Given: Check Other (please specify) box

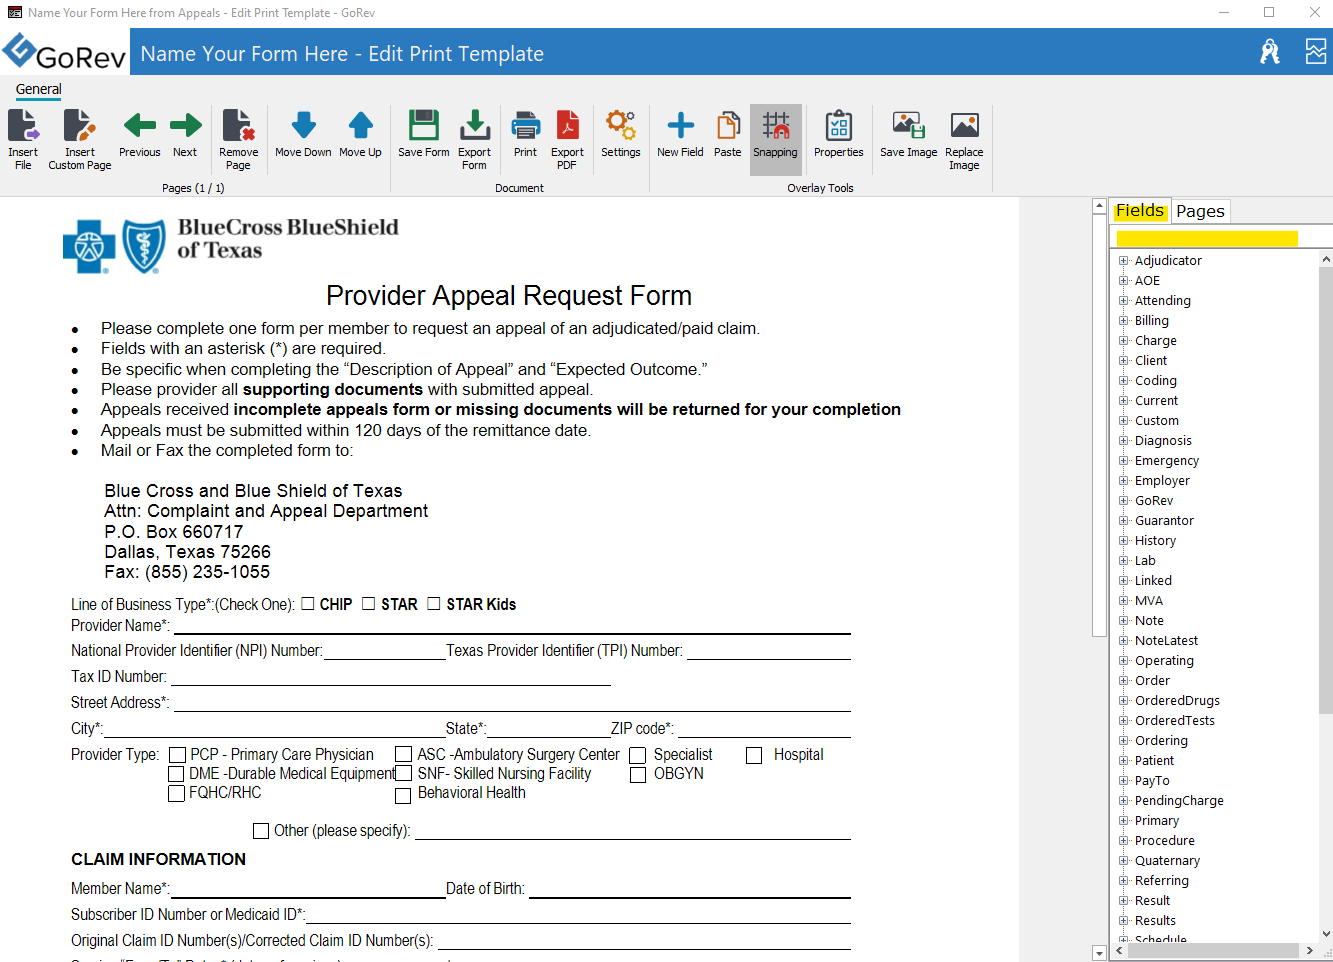Looking at the screenshot, I should pyautogui.click(x=261, y=831).
